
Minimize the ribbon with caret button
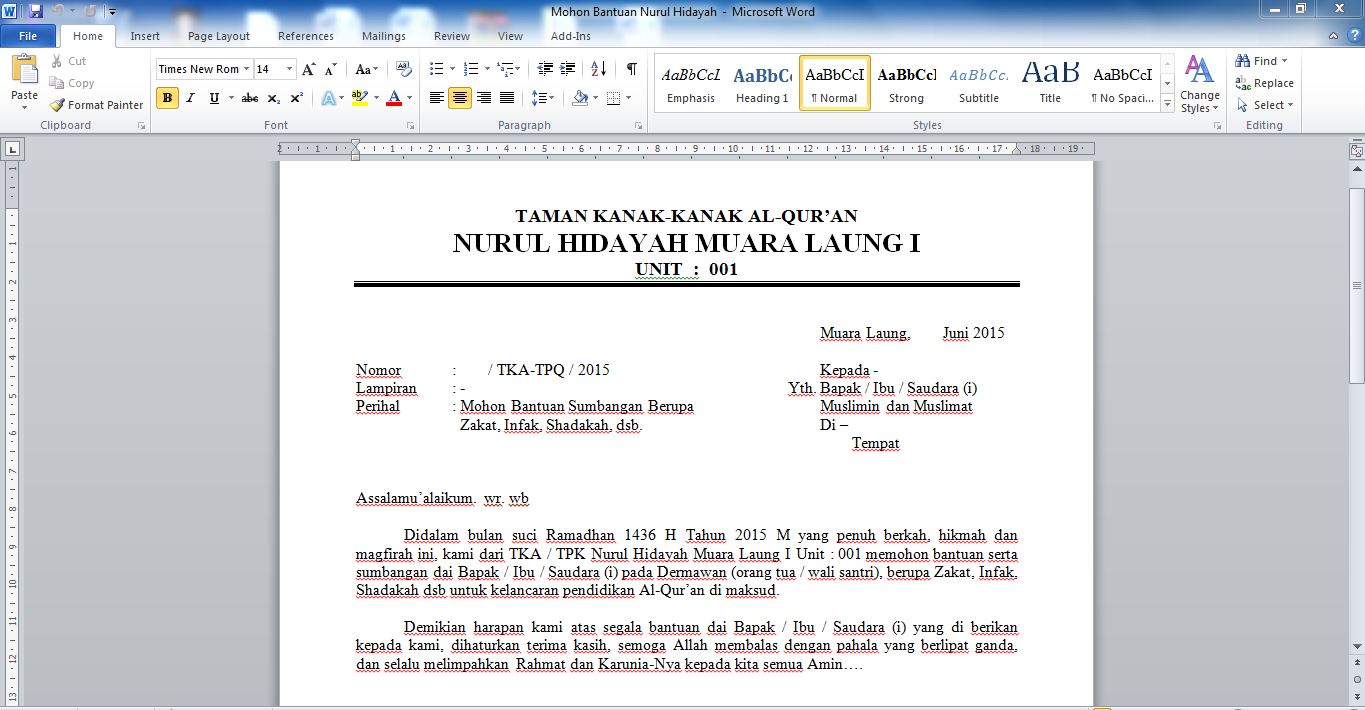[1332, 36]
